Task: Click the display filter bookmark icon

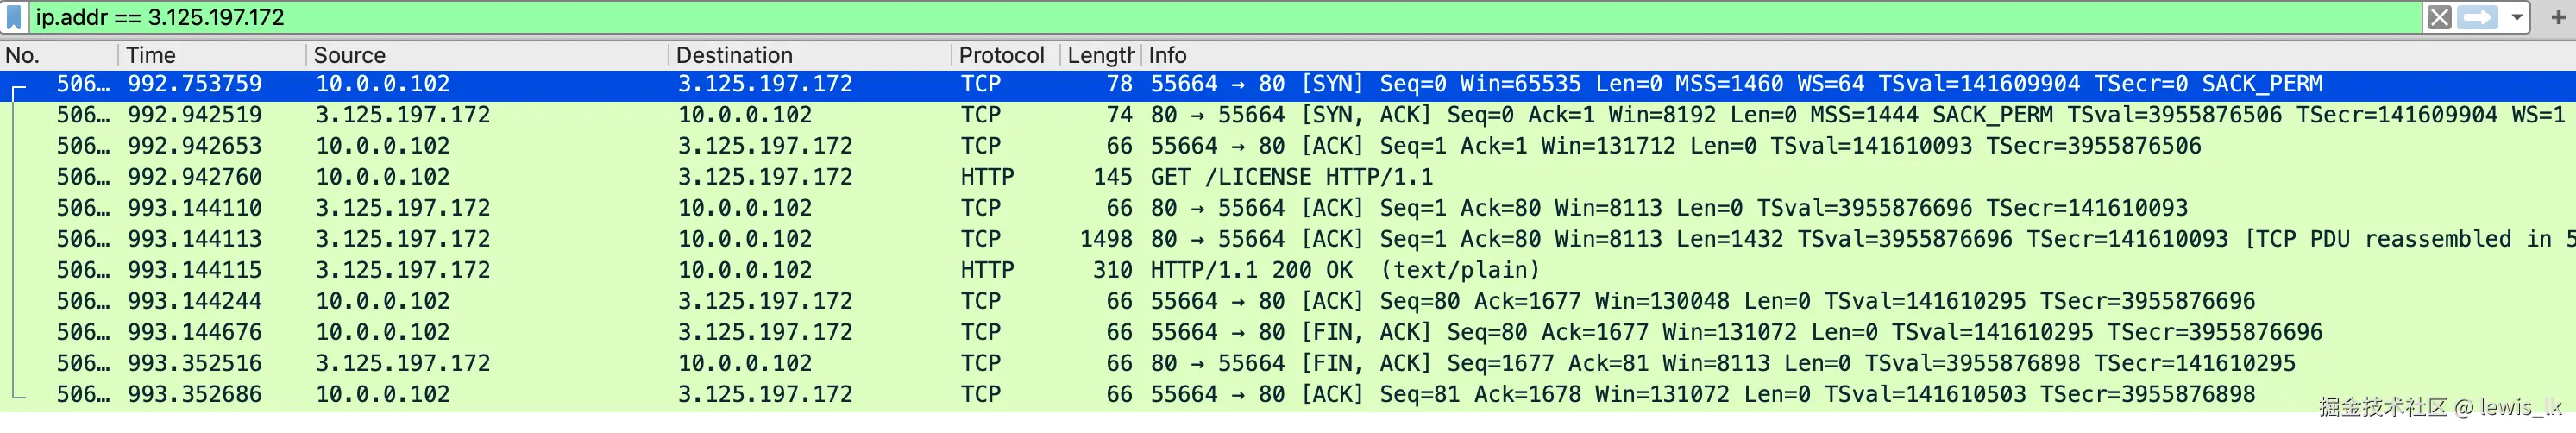Action: point(14,17)
